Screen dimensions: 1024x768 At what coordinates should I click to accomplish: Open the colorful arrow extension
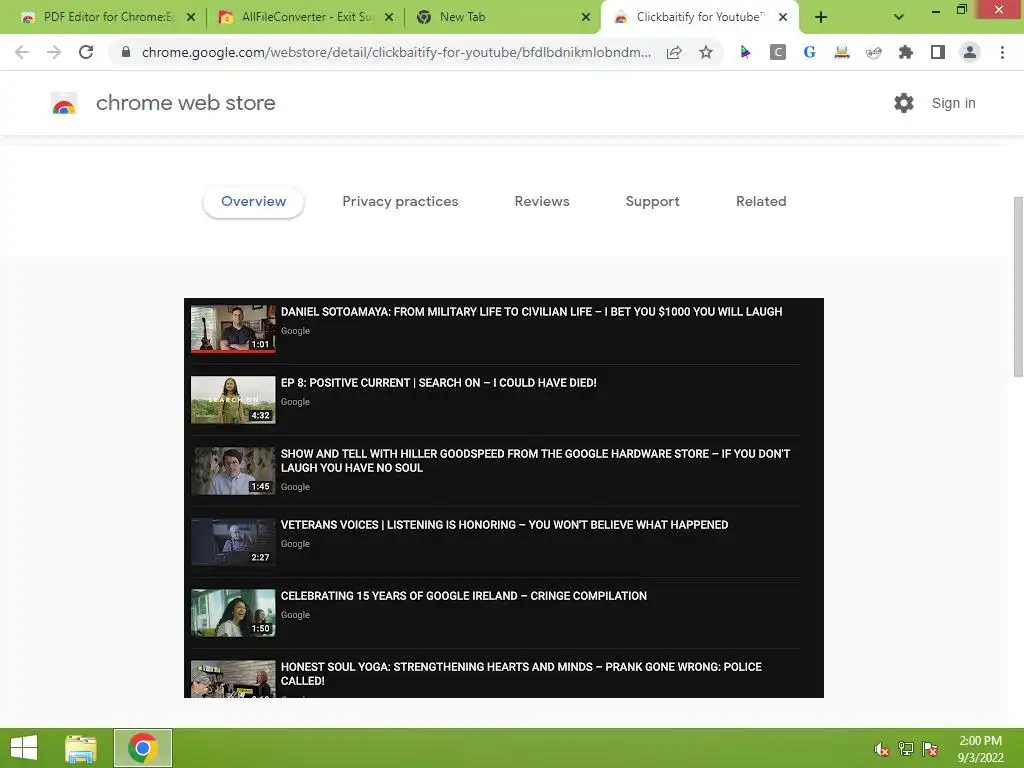(745, 52)
